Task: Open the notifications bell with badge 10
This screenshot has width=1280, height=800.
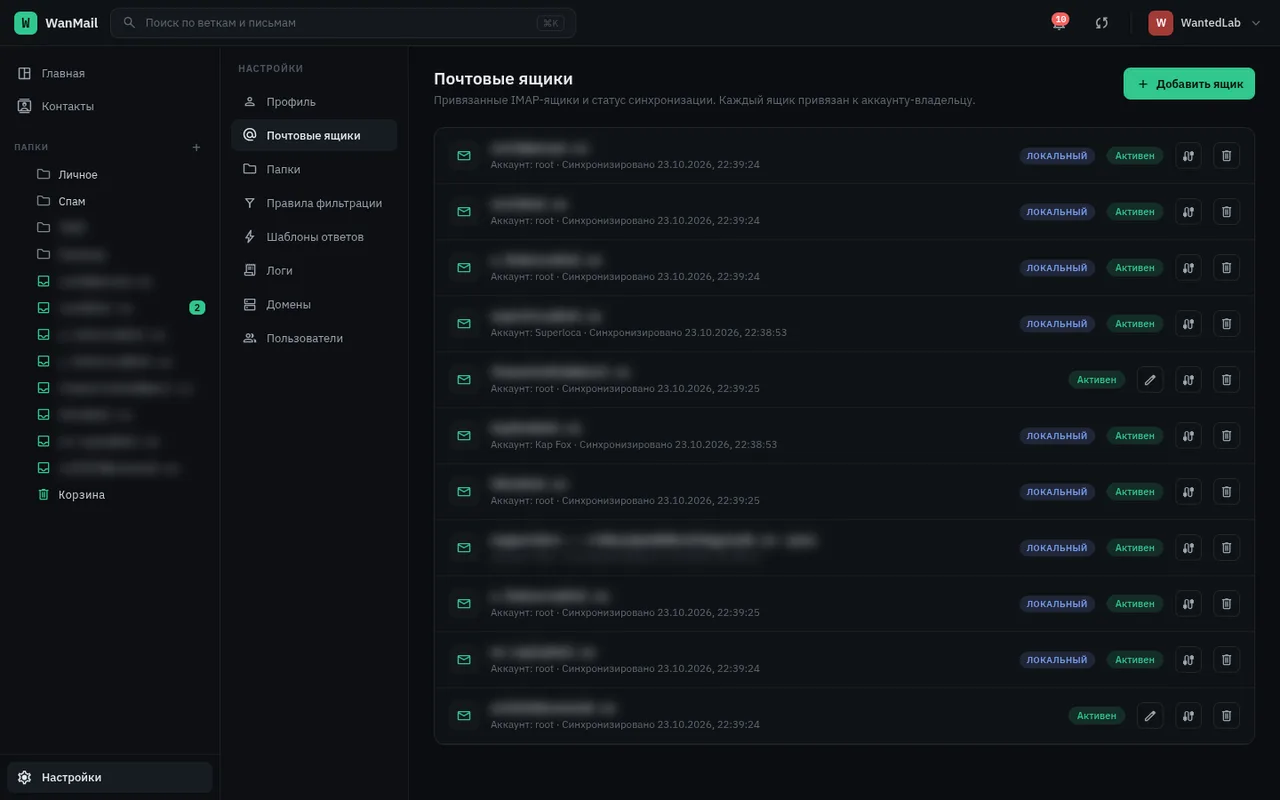Action: coord(1059,22)
